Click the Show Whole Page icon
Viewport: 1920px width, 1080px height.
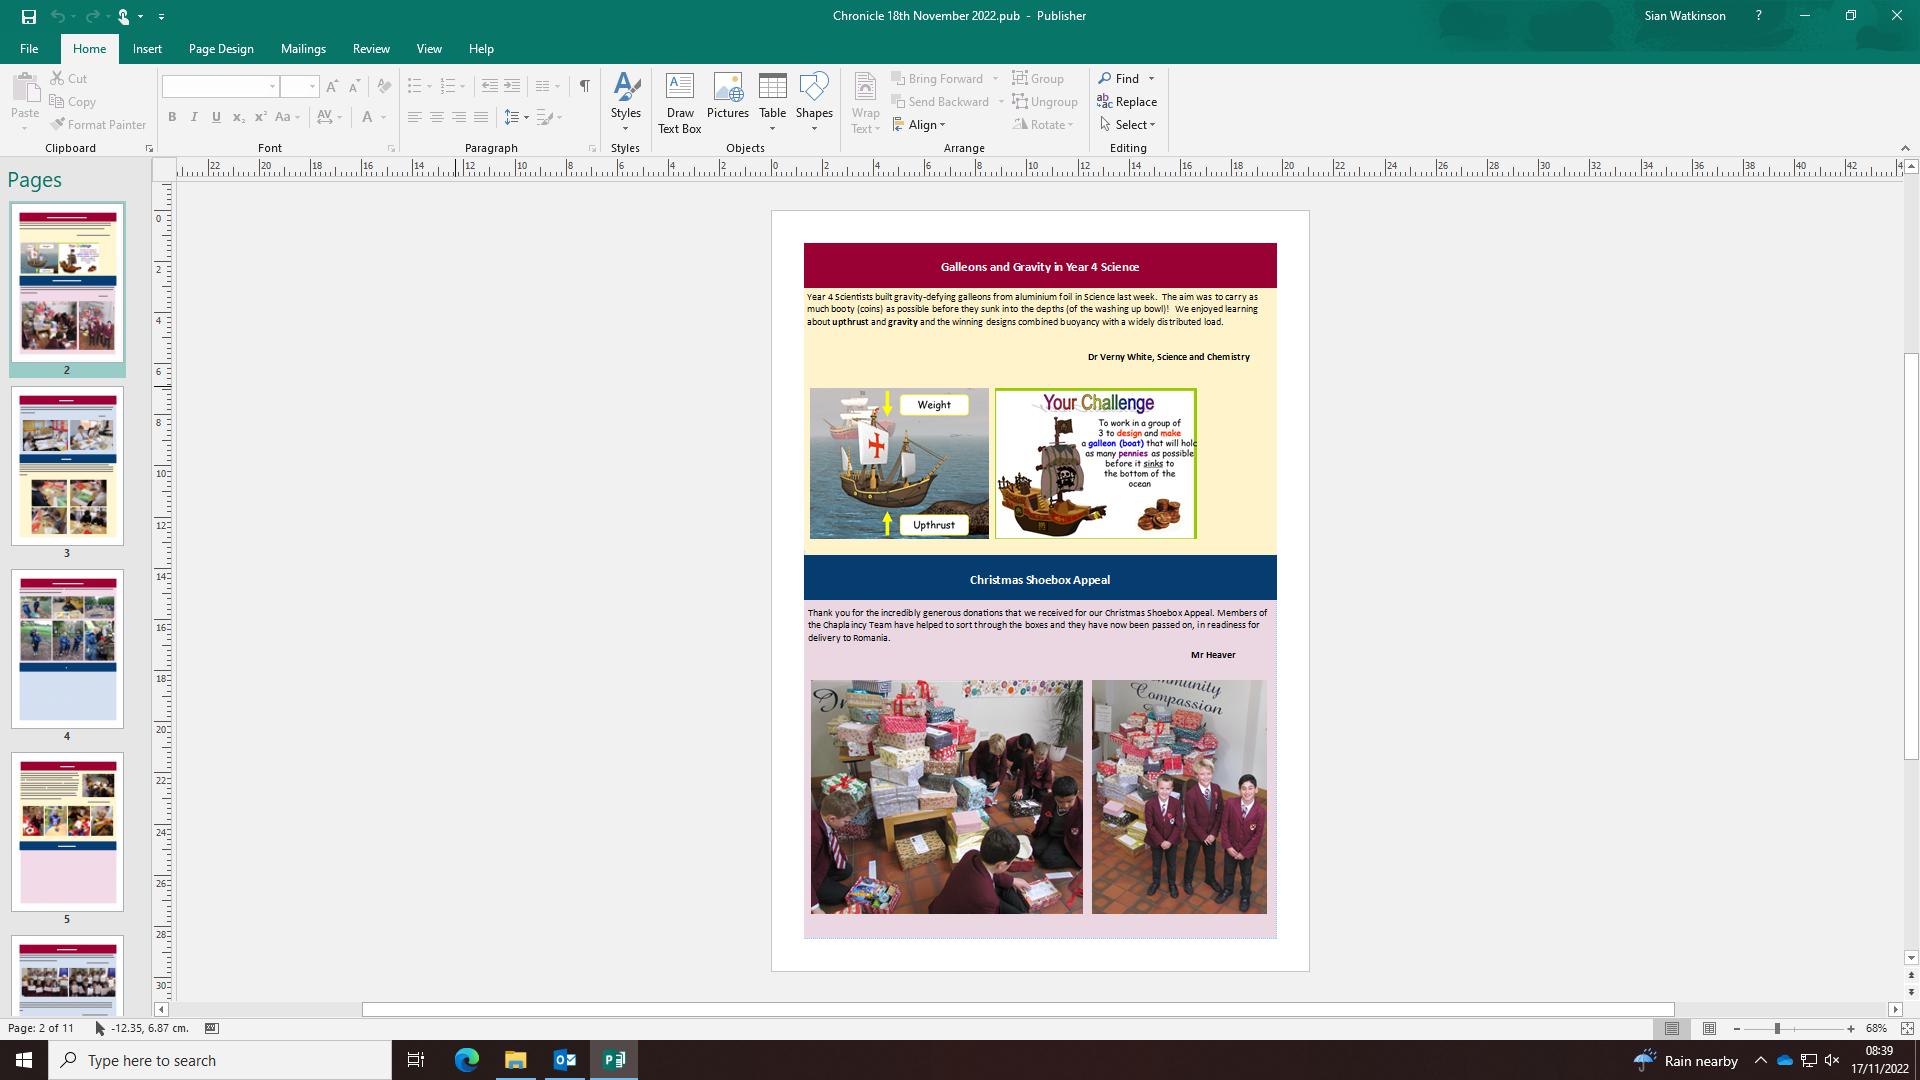tap(1907, 1029)
